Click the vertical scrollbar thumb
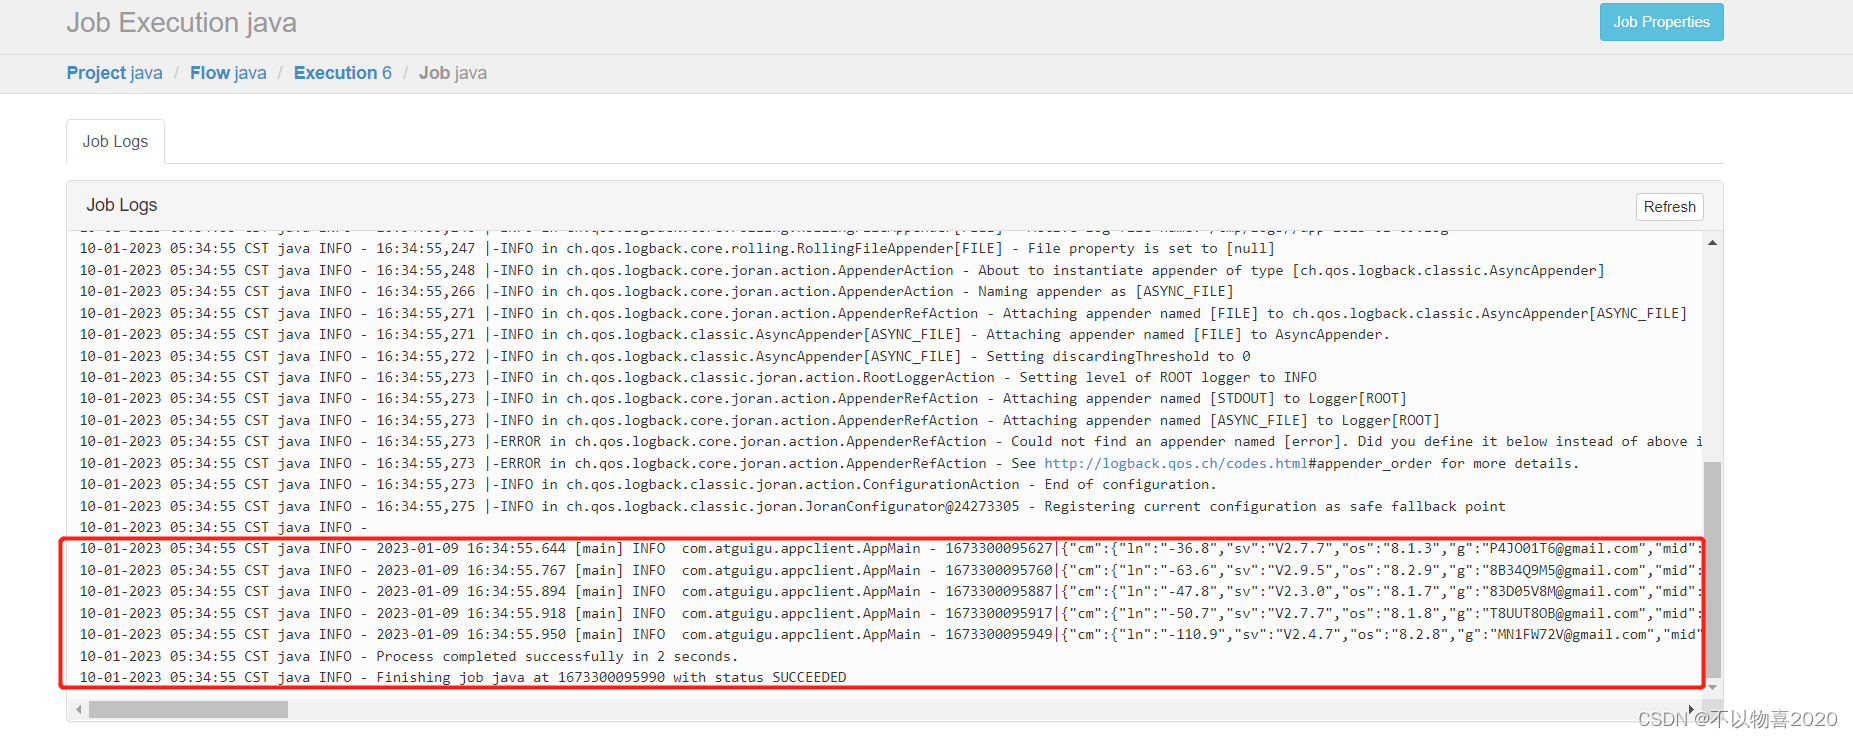The width and height of the screenshot is (1853, 738). pos(1712,569)
